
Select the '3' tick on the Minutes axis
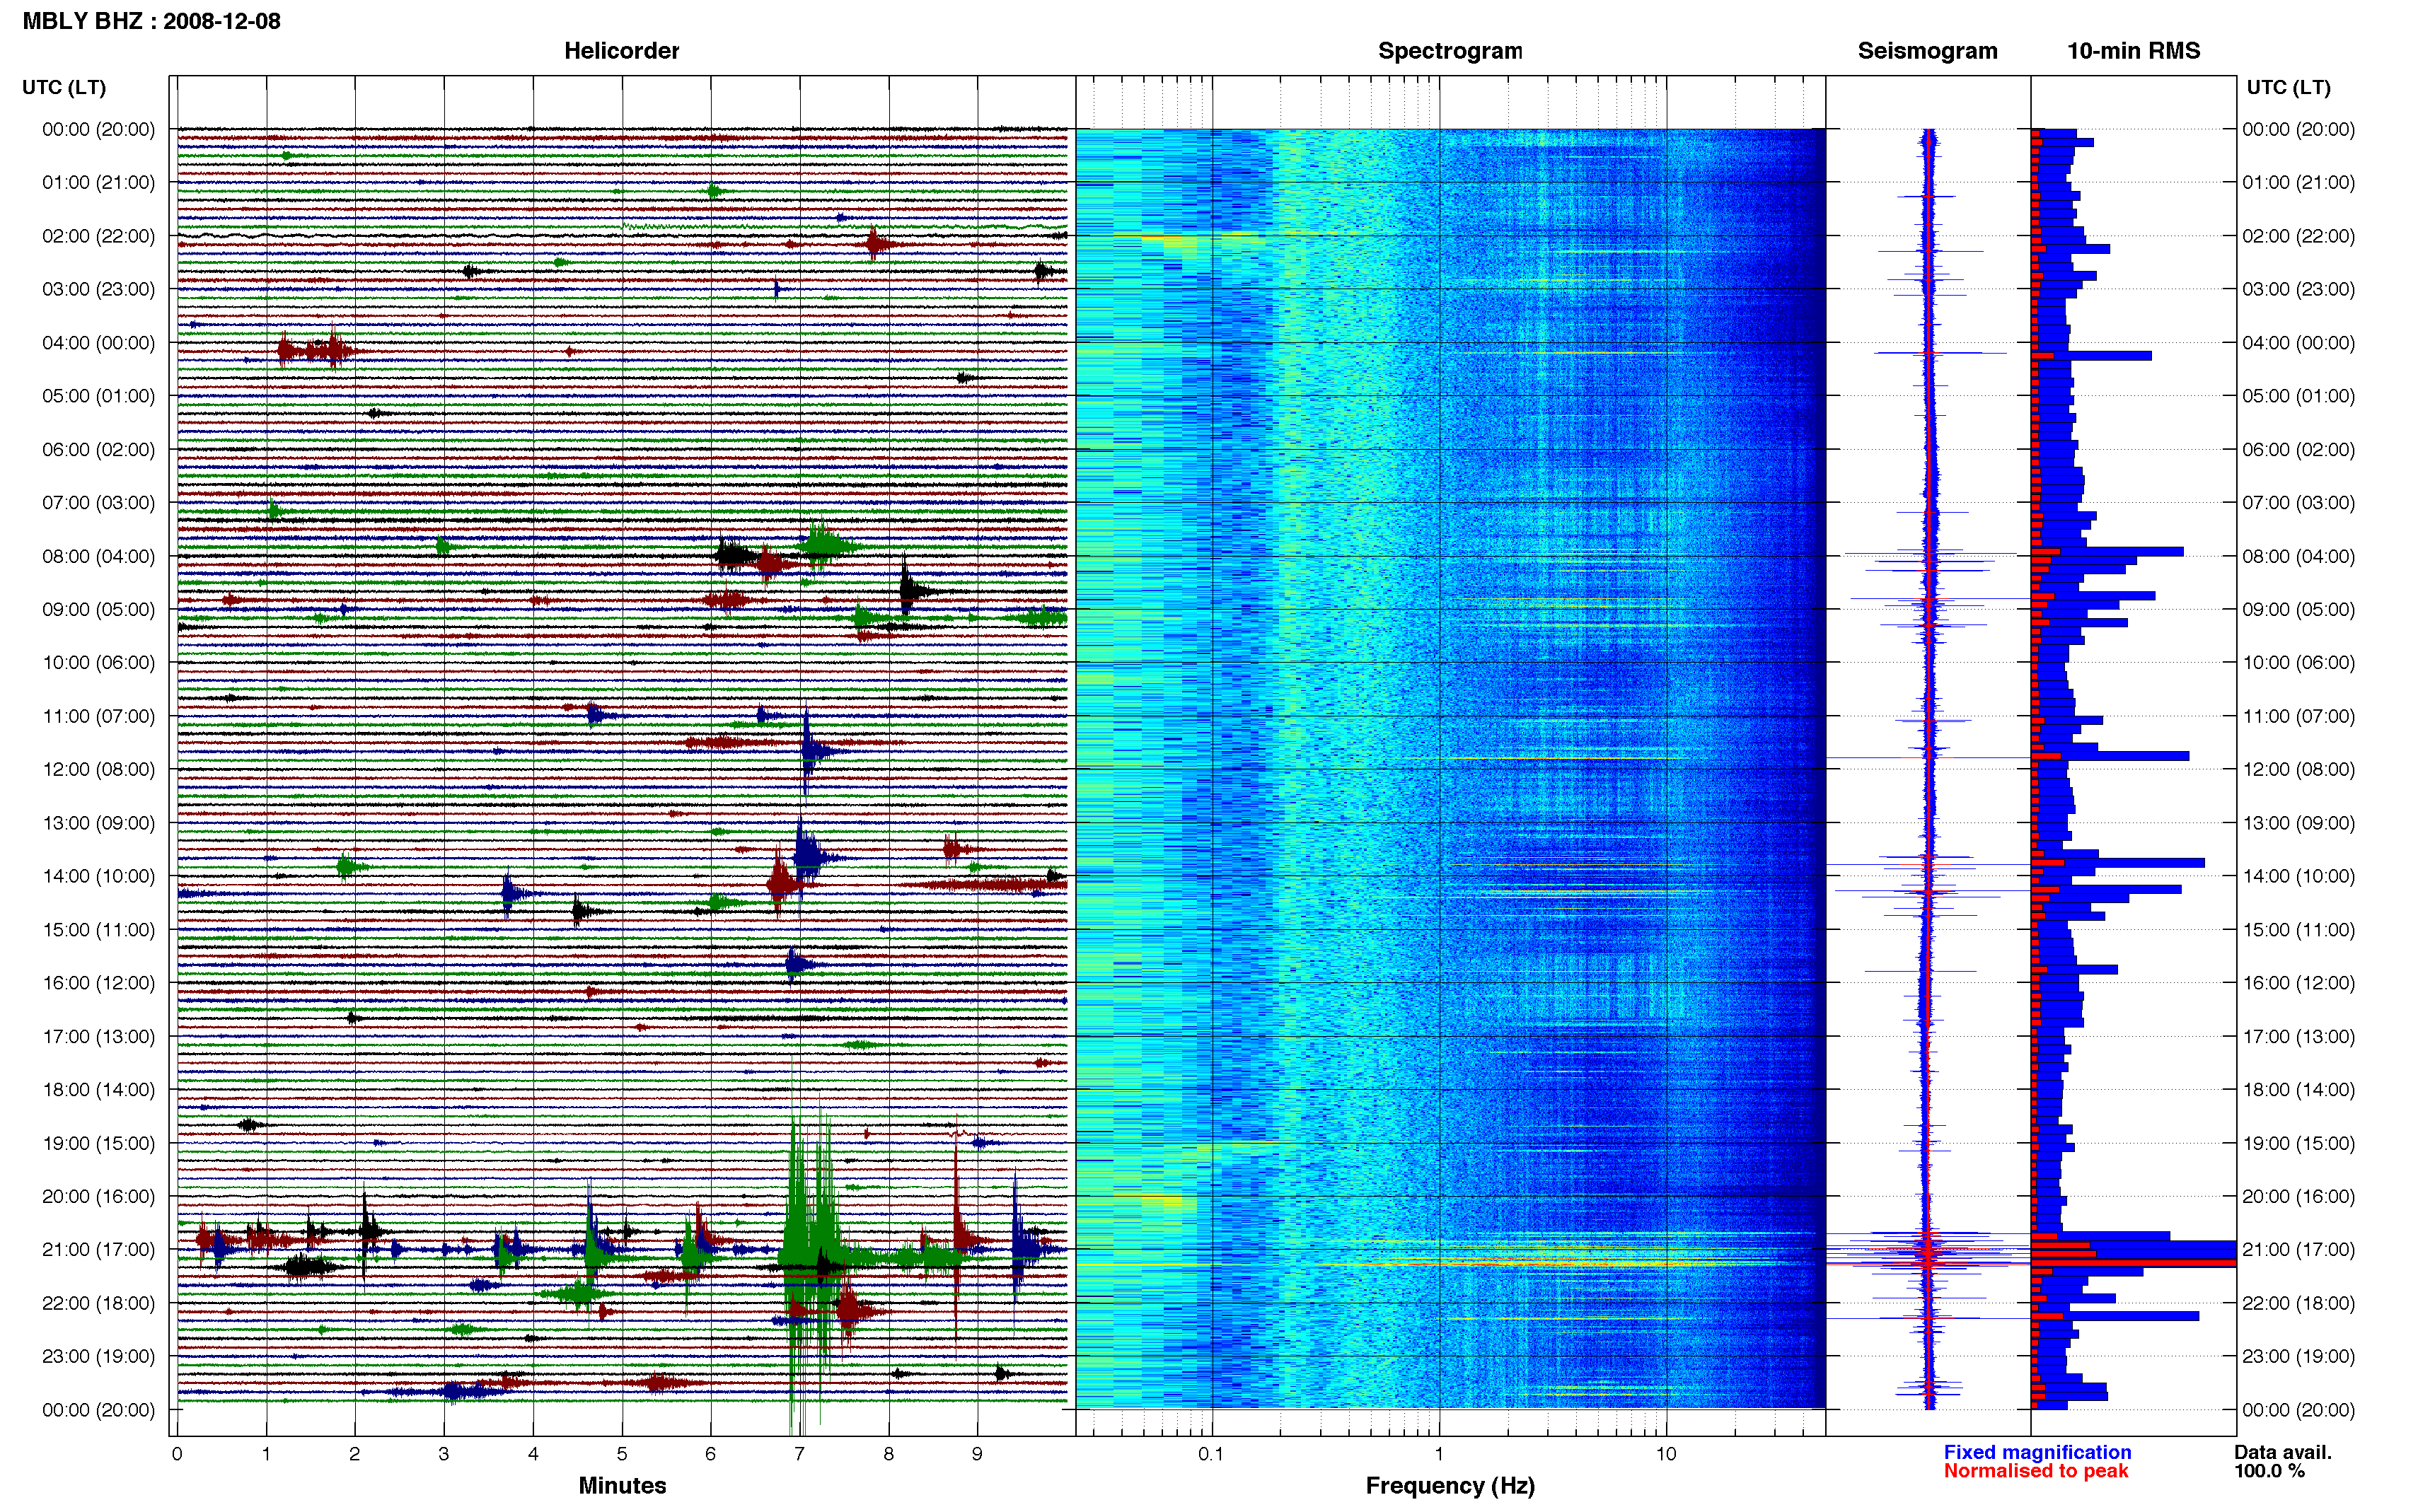(x=444, y=1454)
